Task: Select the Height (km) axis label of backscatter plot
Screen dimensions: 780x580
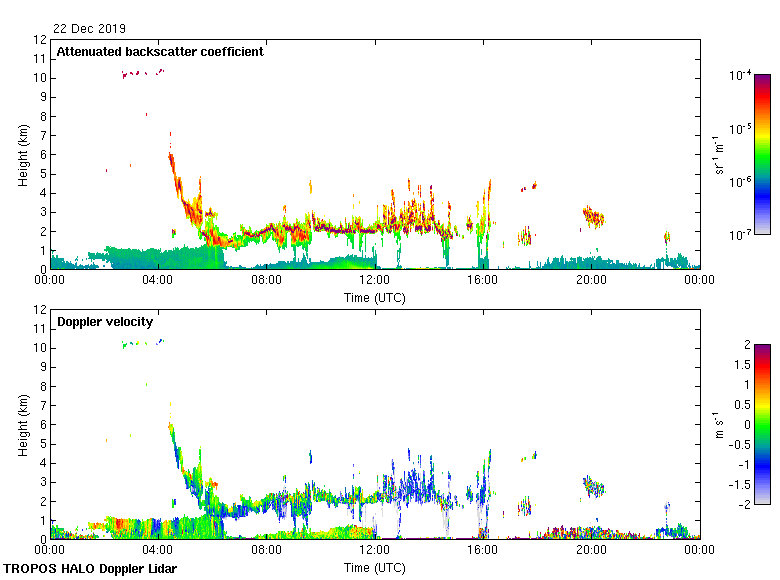Action: pyautogui.click(x=22, y=155)
